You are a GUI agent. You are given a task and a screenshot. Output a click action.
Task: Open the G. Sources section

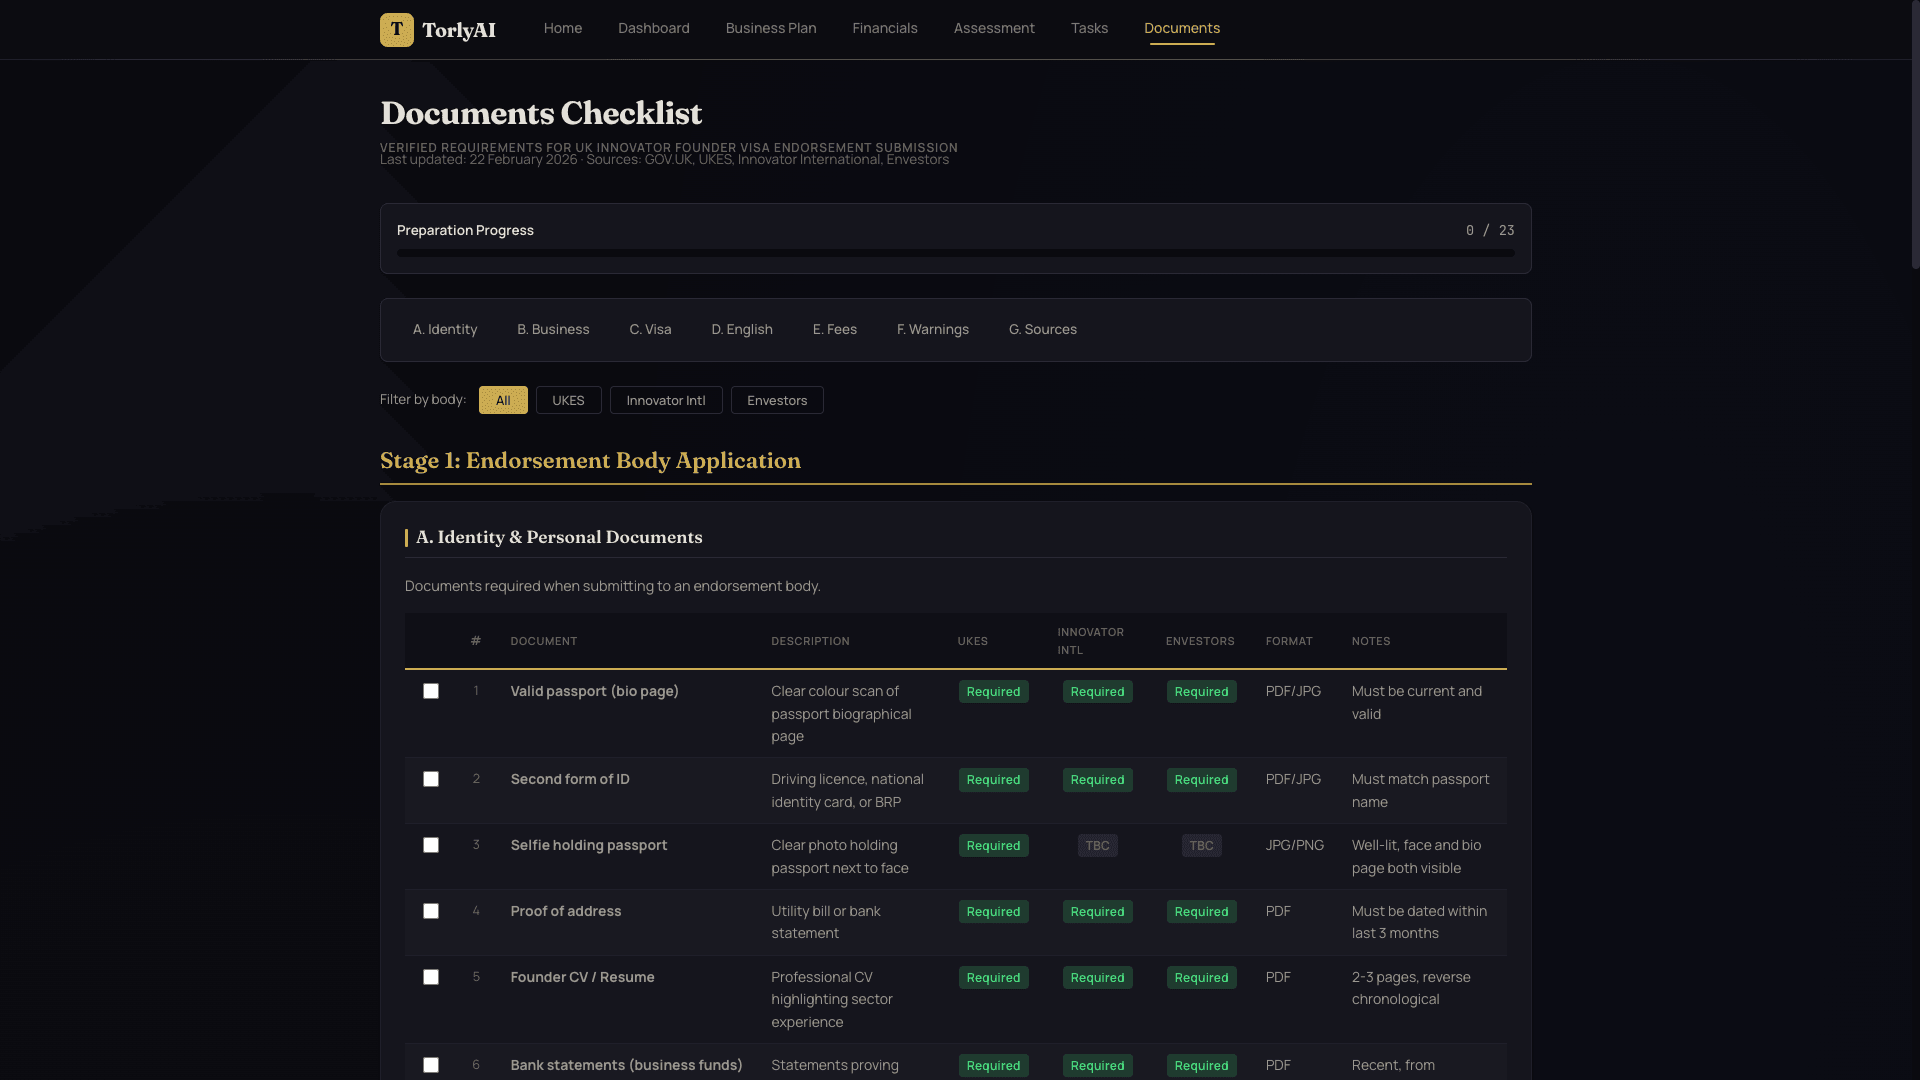coord(1042,329)
